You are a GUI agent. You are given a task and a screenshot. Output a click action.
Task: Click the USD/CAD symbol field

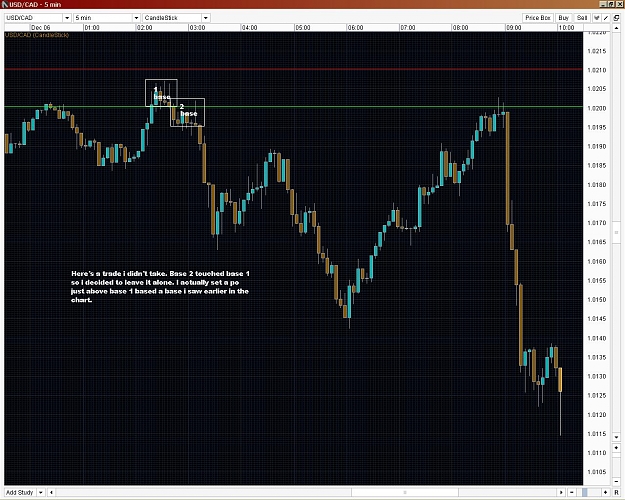coord(33,18)
